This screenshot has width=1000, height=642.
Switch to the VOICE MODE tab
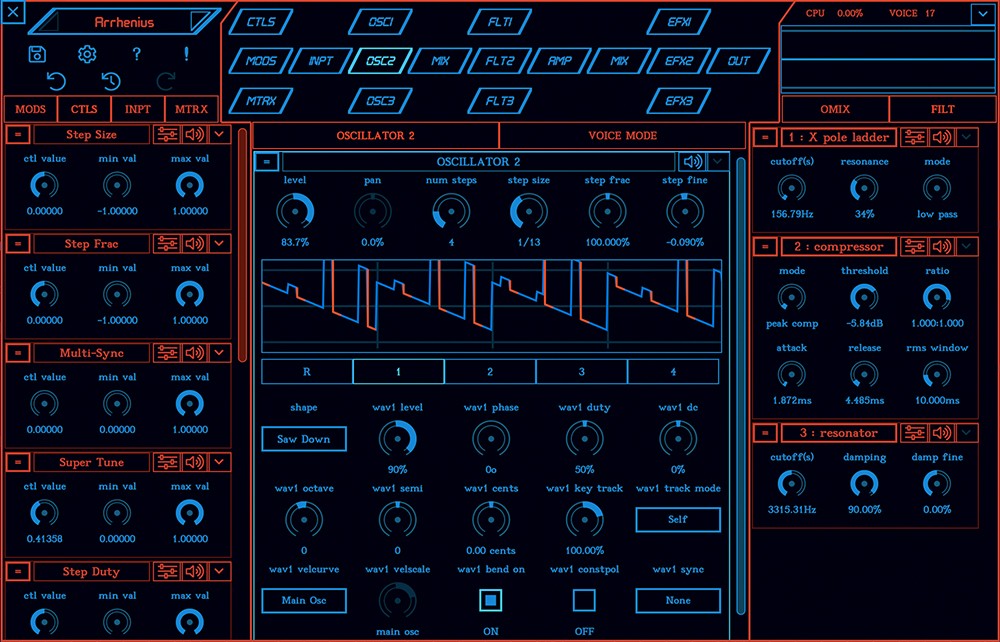tap(623, 136)
